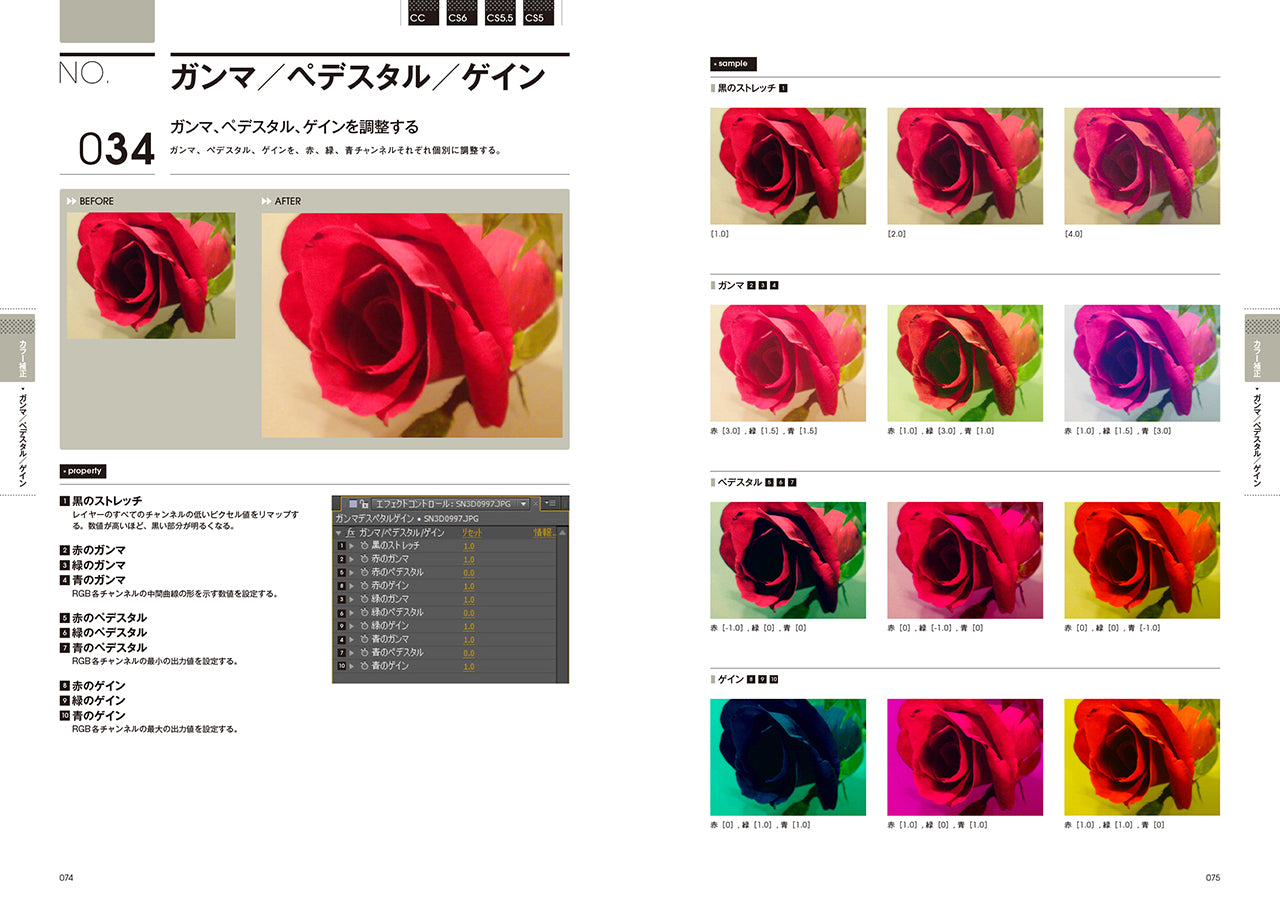This screenshot has height=904, width=1280.
Task: Toggle stopwatch for 緑のペデスタル
Action: (365, 613)
